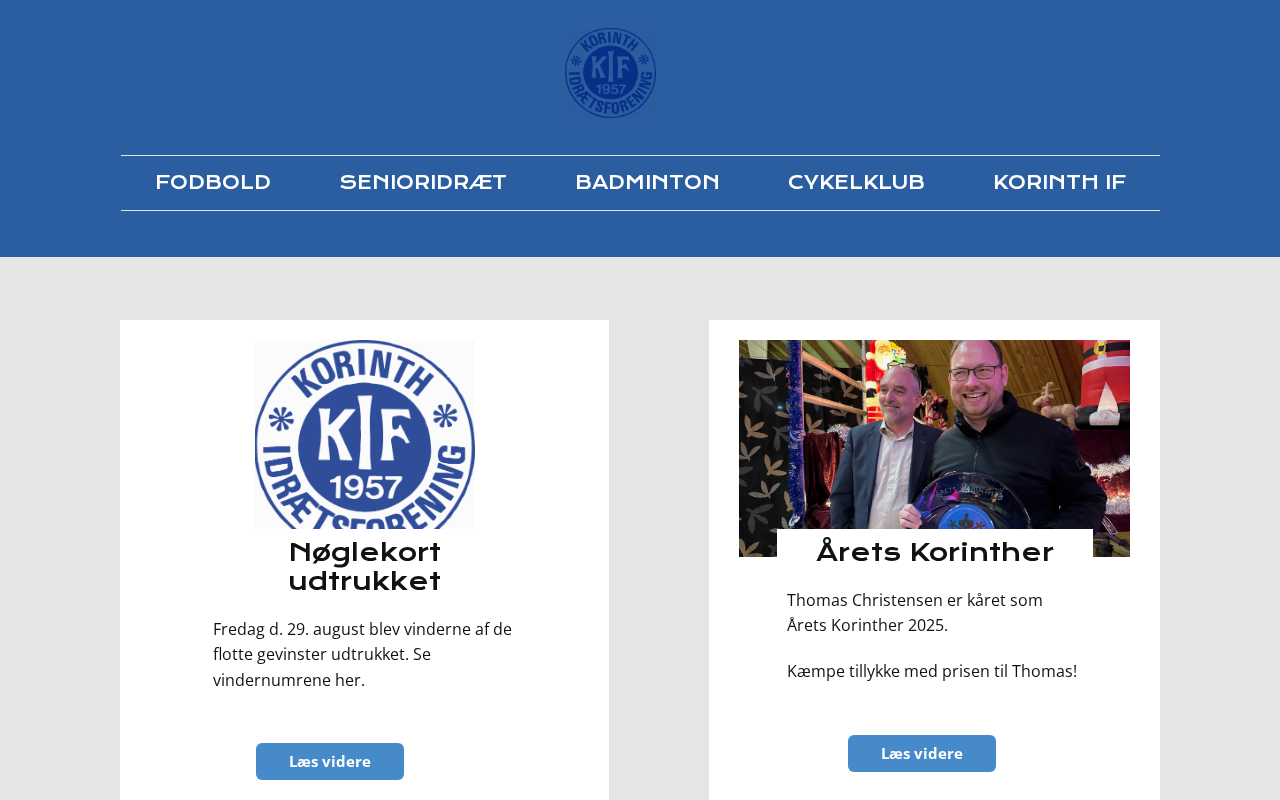1280x800 pixels.
Task: Open the Cykelklub menu item
Action: pos(856,183)
